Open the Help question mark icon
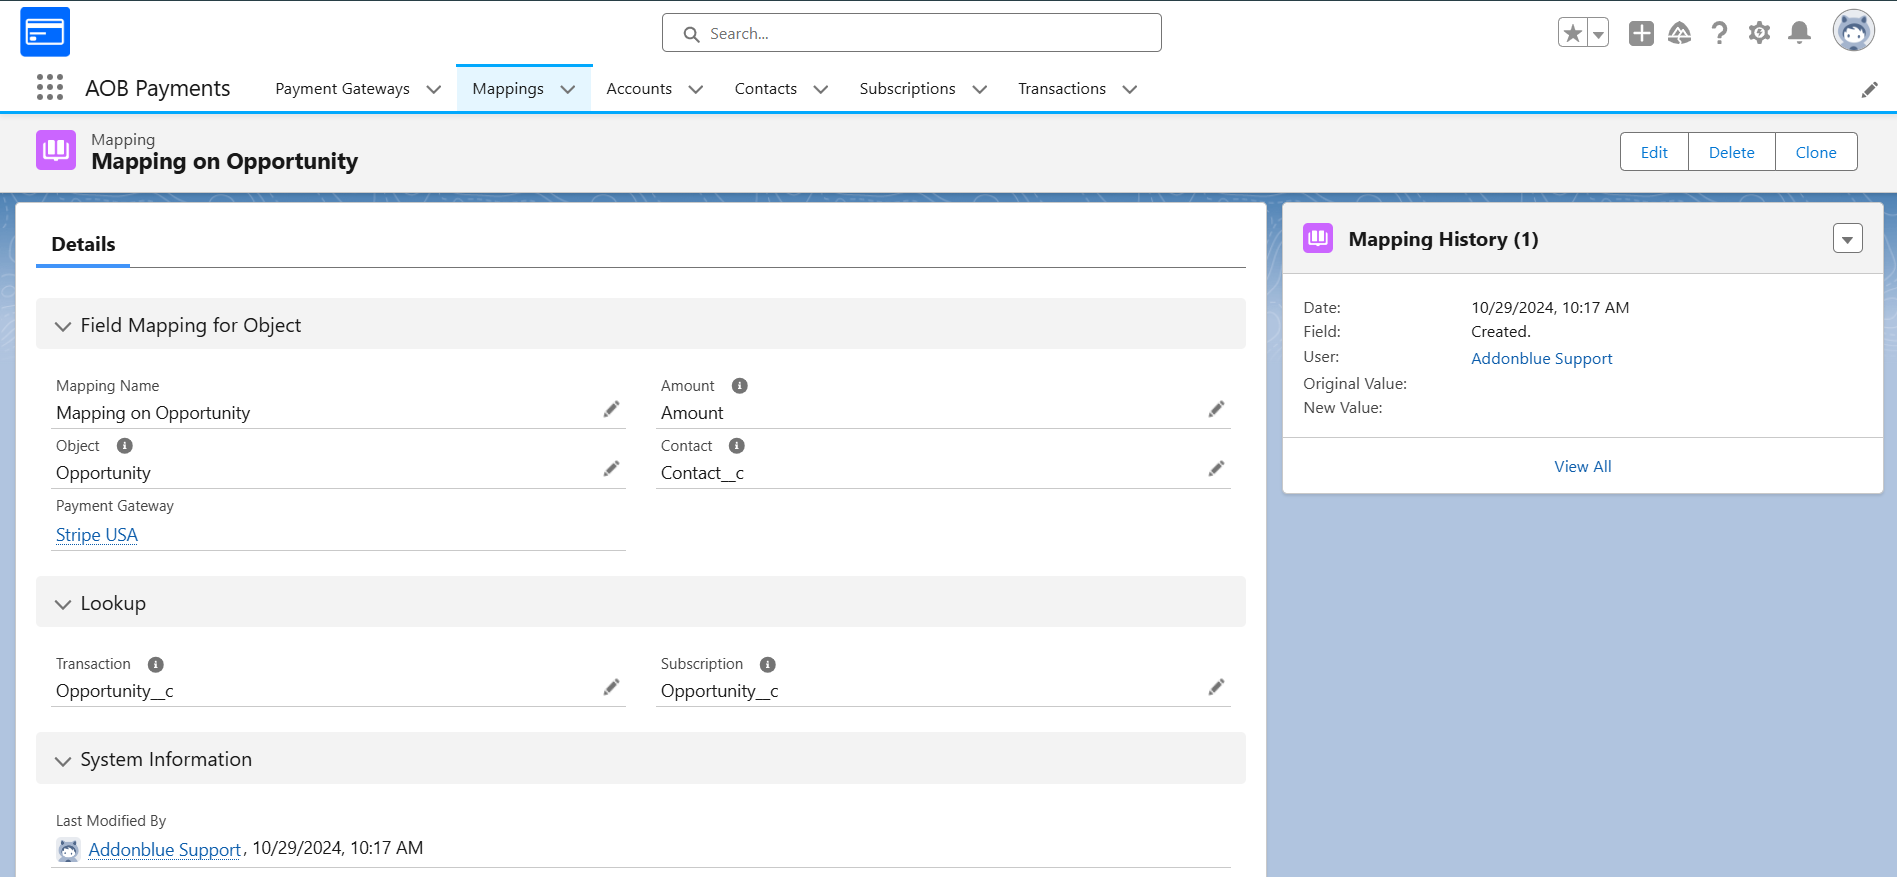Image resolution: width=1897 pixels, height=877 pixels. (1719, 33)
